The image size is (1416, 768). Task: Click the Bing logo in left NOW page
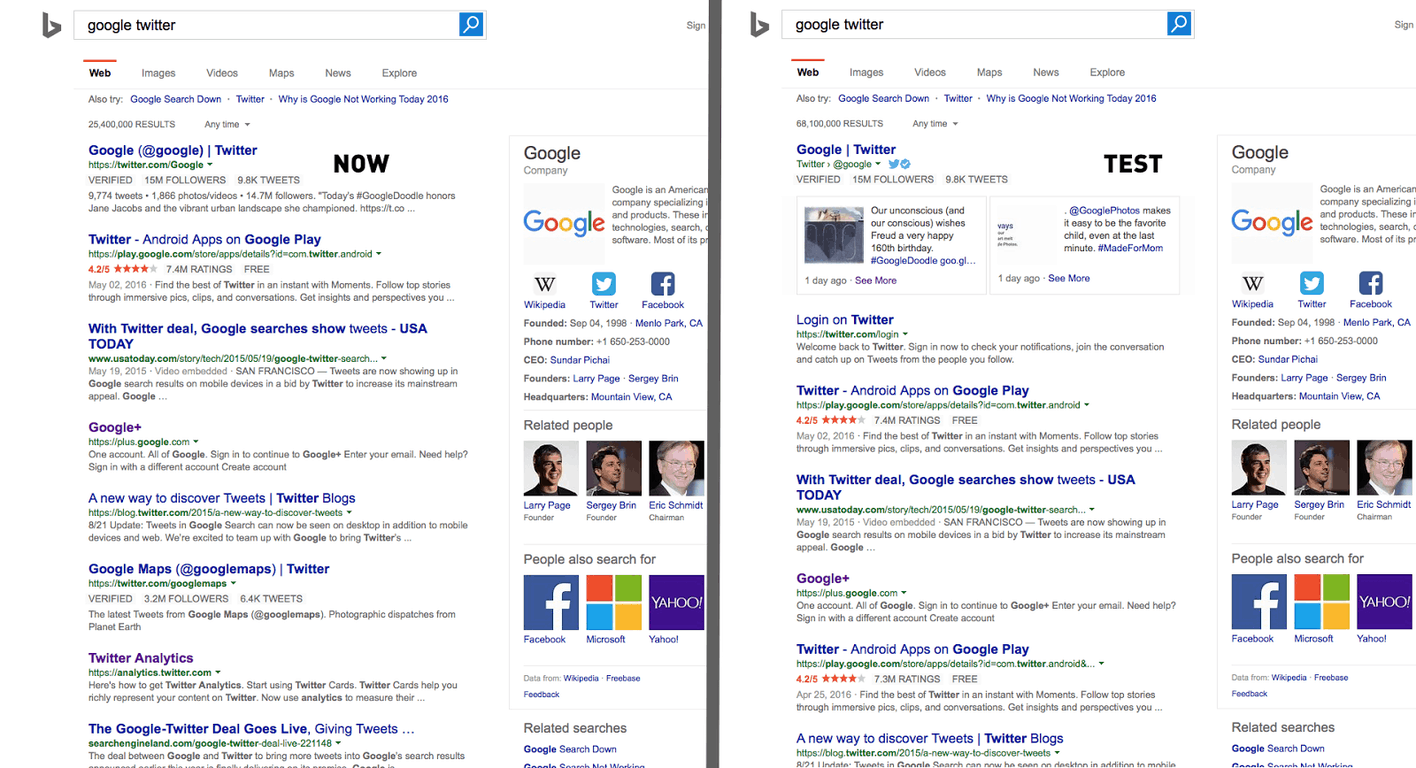(x=52, y=25)
